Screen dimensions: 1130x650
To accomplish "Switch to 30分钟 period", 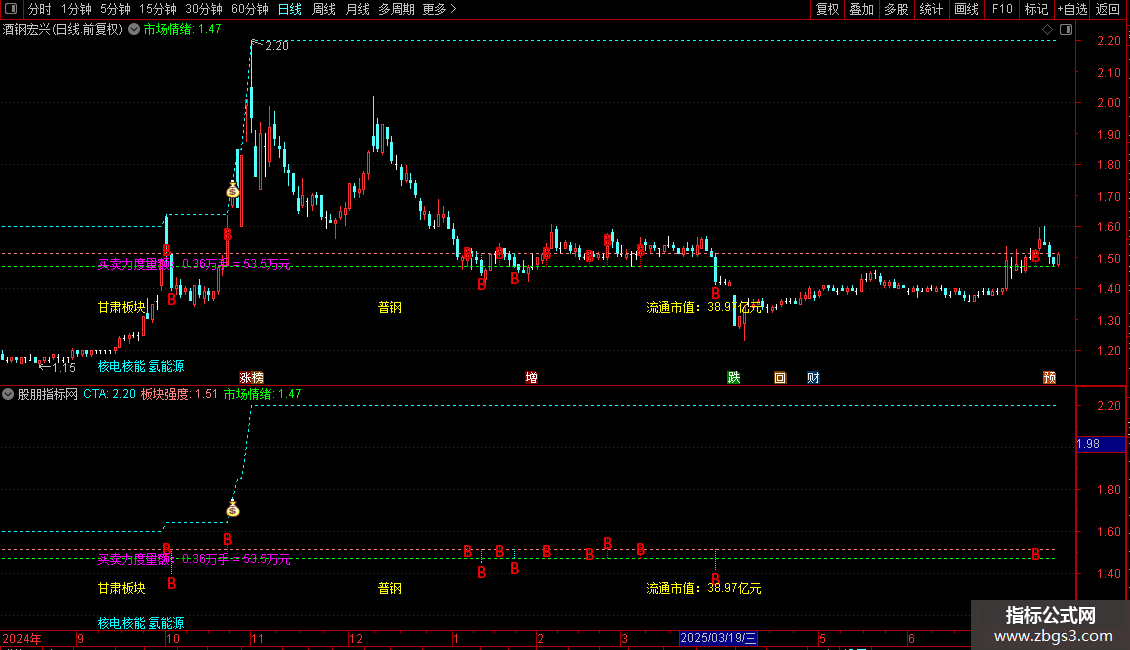I will tap(204, 9).
